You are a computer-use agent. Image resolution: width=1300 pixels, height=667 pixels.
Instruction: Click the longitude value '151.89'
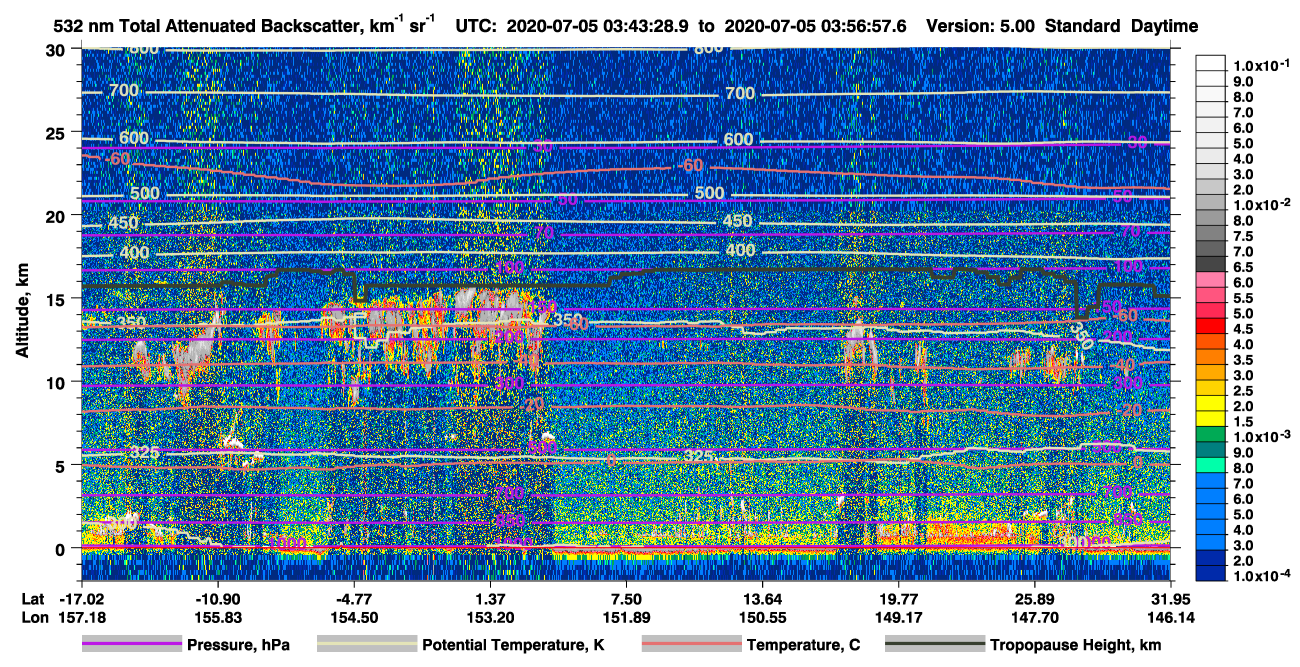click(x=625, y=618)
